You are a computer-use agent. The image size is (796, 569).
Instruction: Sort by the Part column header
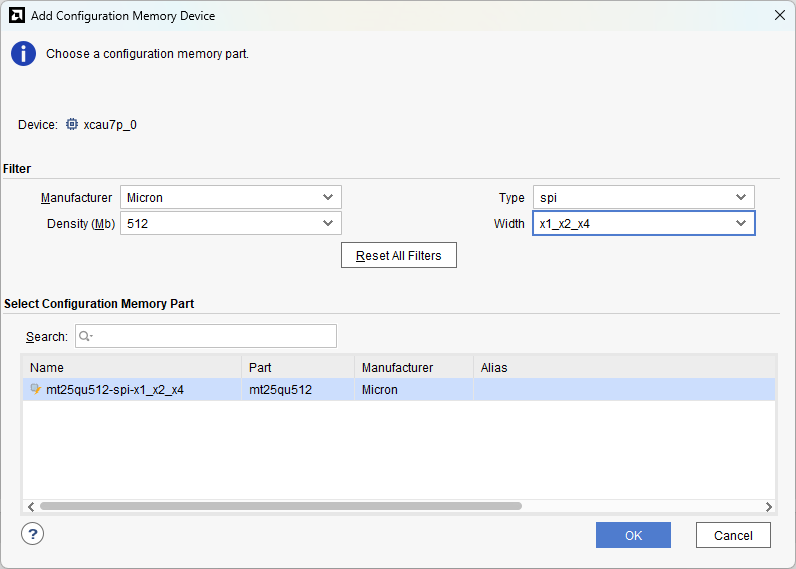click(x=298, y=367)
